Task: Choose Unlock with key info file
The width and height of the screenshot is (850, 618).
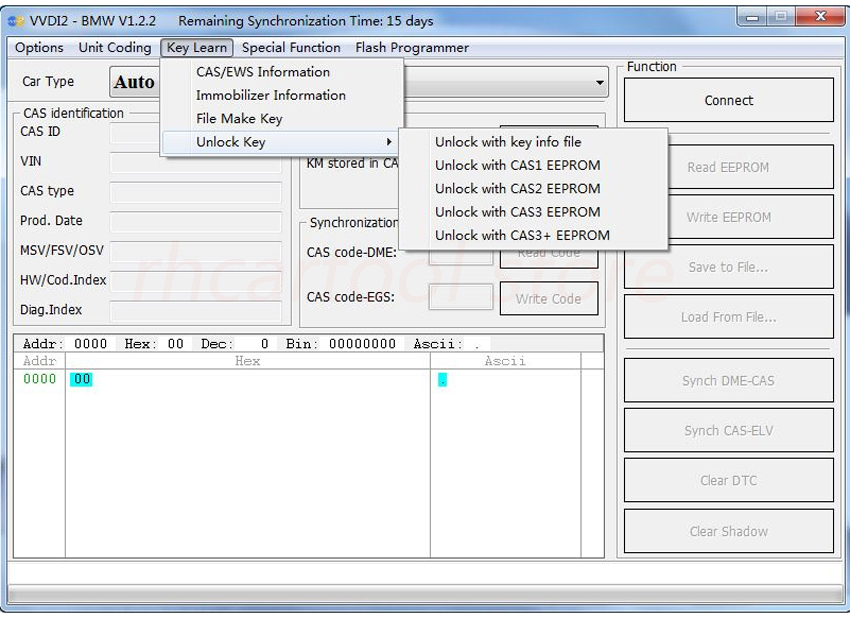Action: click(x=533, y=142)
